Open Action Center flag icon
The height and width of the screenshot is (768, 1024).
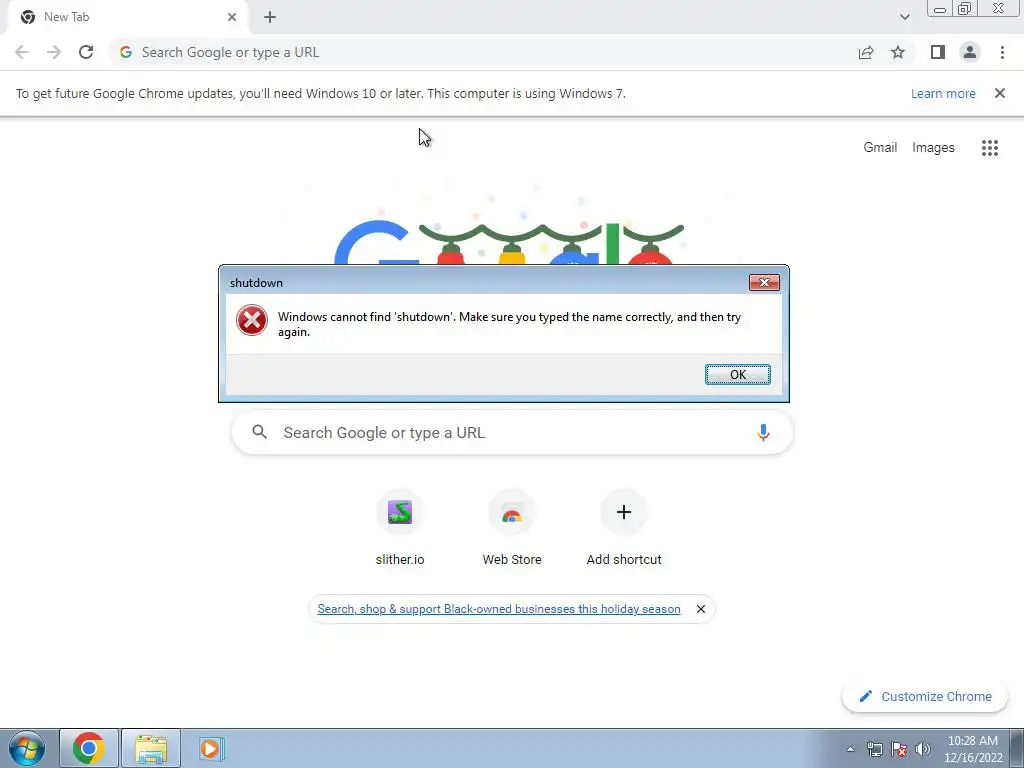(x=899, y=749)
